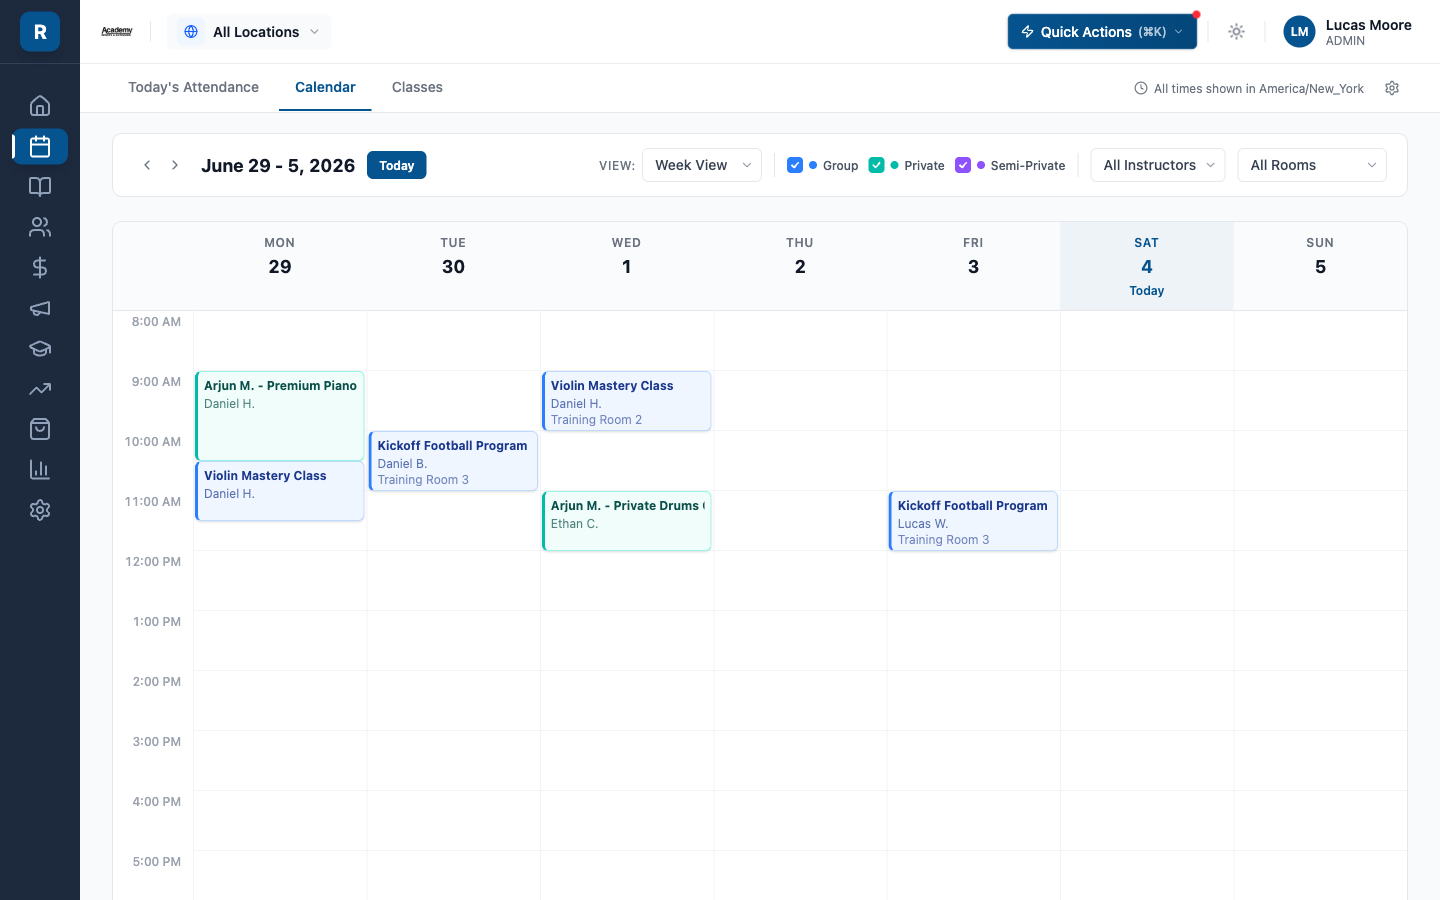Click the LM user avatar
The width and height of the screenshot is (1440, 900).
click(1299, 32)
